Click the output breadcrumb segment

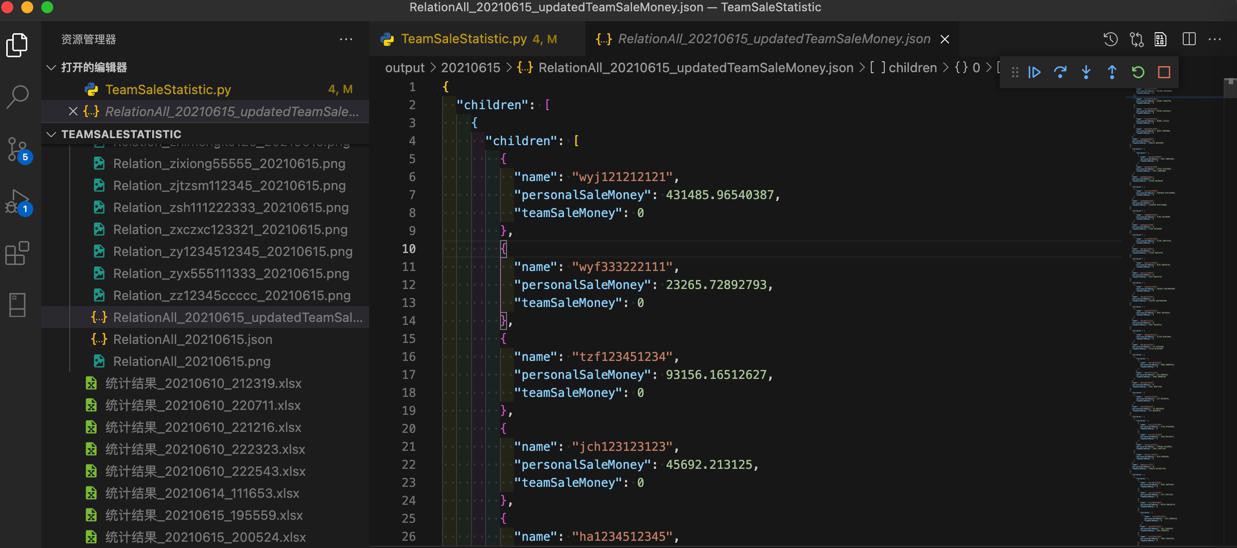[x=405, y=68]
